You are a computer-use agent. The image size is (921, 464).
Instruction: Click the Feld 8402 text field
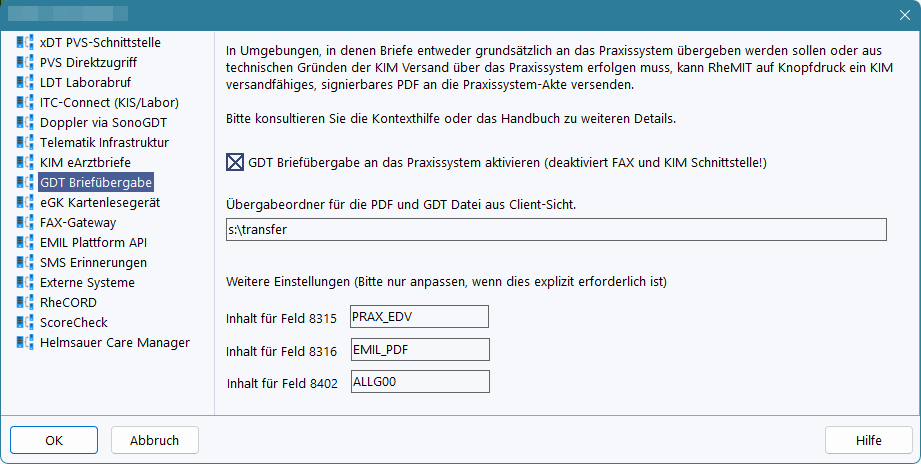click(x=419, y=382)
